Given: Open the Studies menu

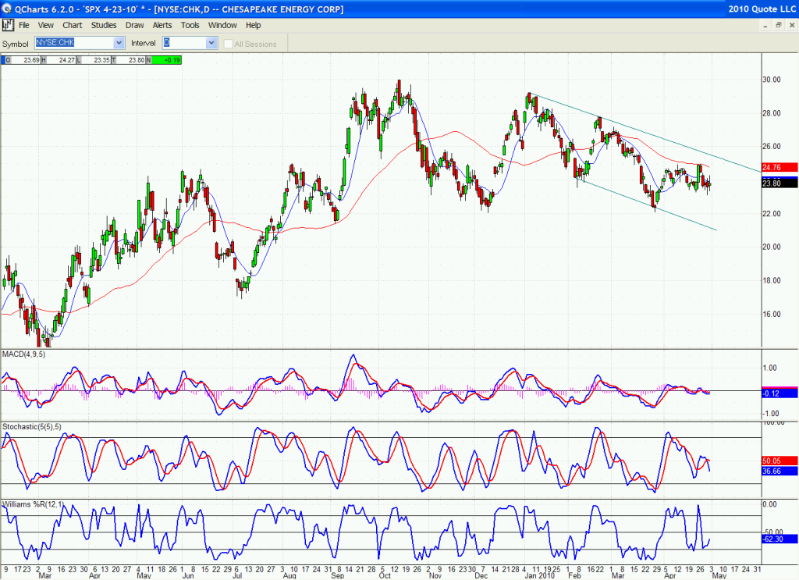Looking at the screenshot, I should 103,24.
